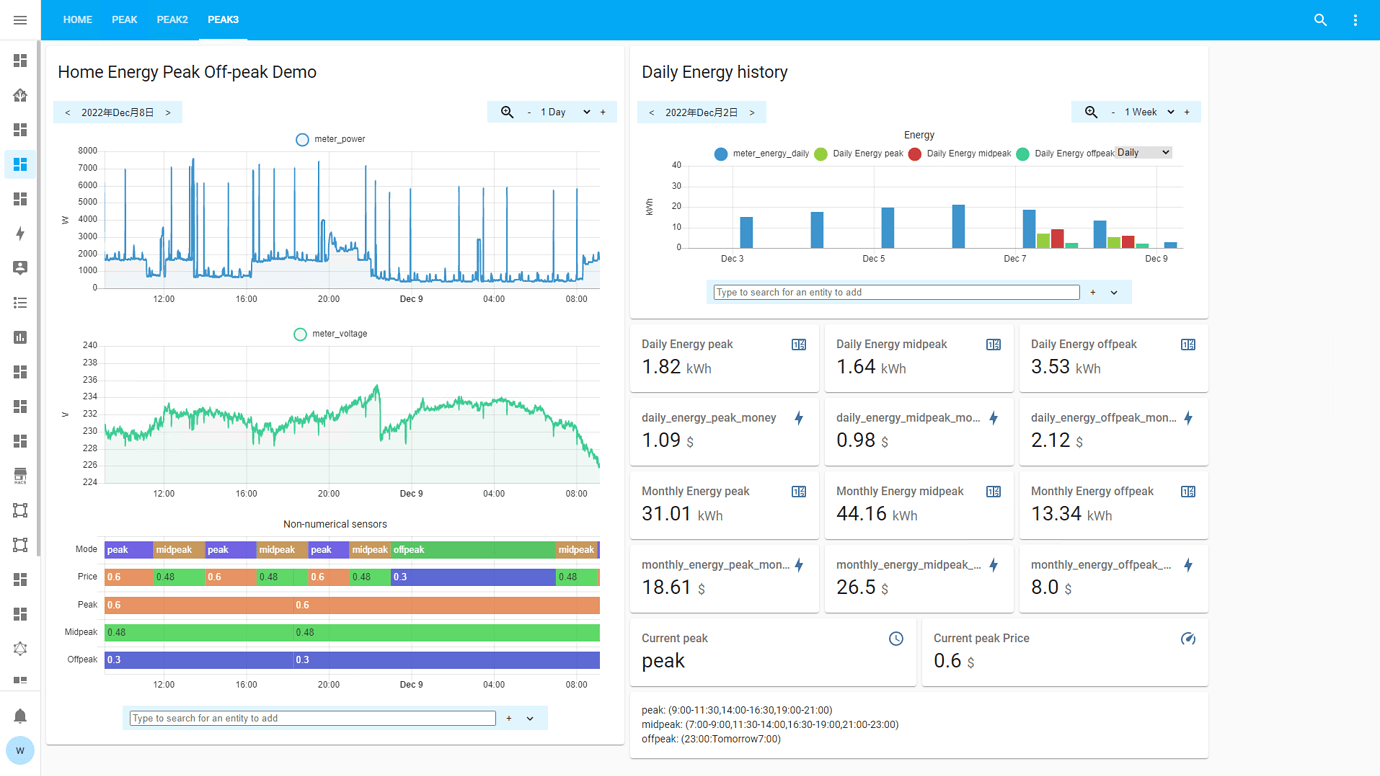Click the clock icon on Current peak card
This screenshot has width=1380, height=776.
coord(896,638)
